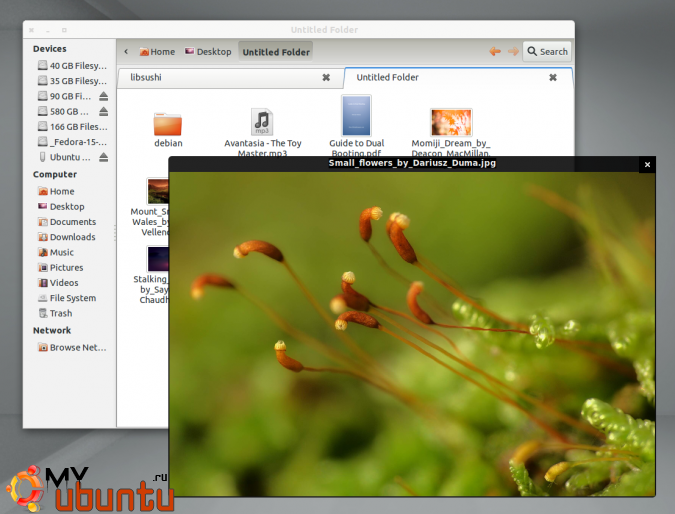Screen dimensions: 675x514
Task: Click the Search button in toolbar
Action: [547, 52]
